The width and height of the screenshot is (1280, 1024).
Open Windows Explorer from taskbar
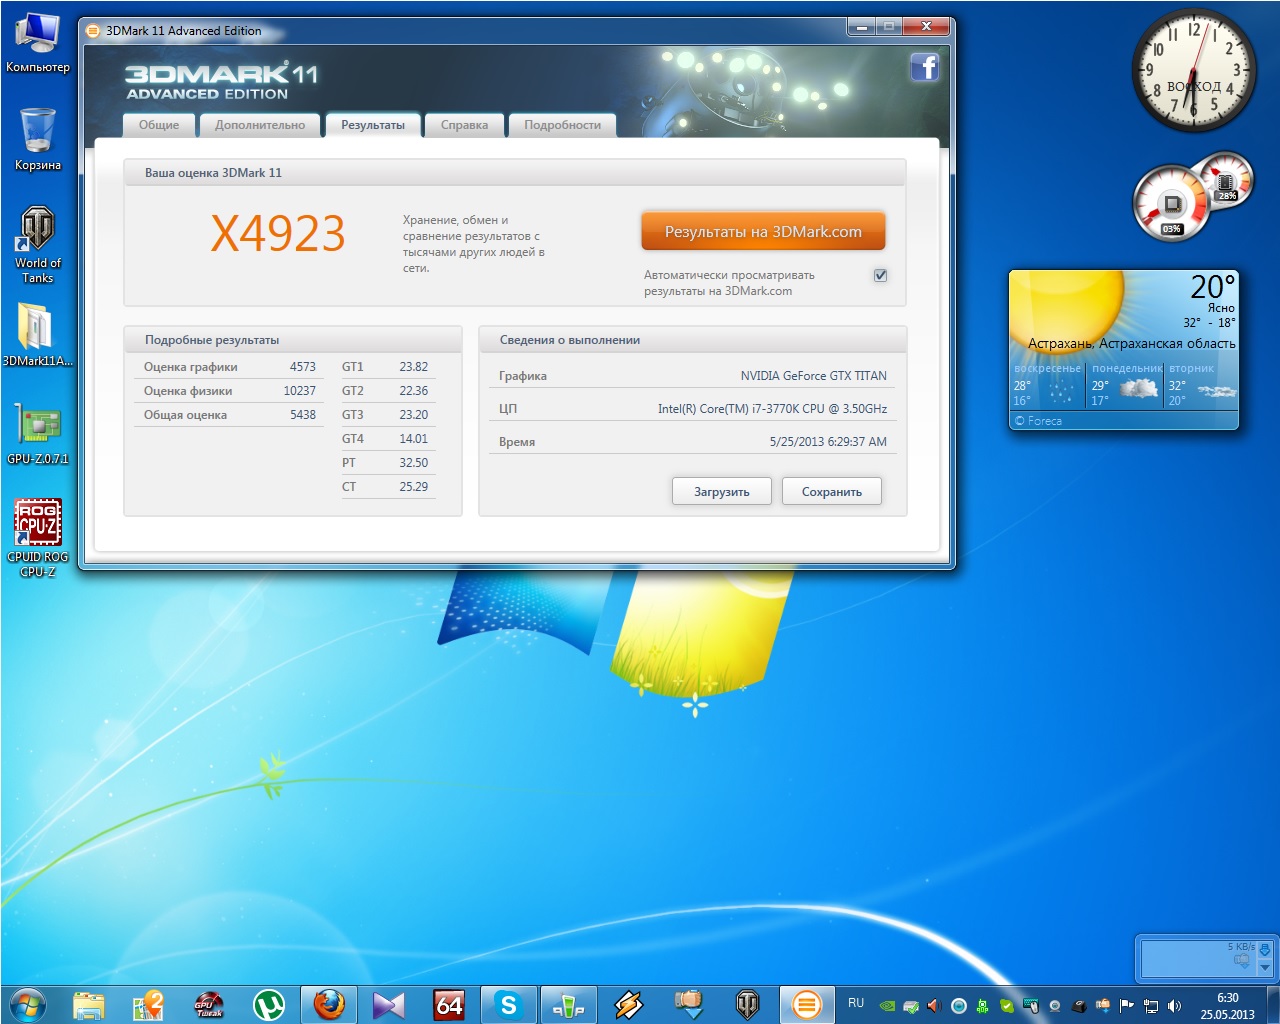click(x=89, y=1004)
